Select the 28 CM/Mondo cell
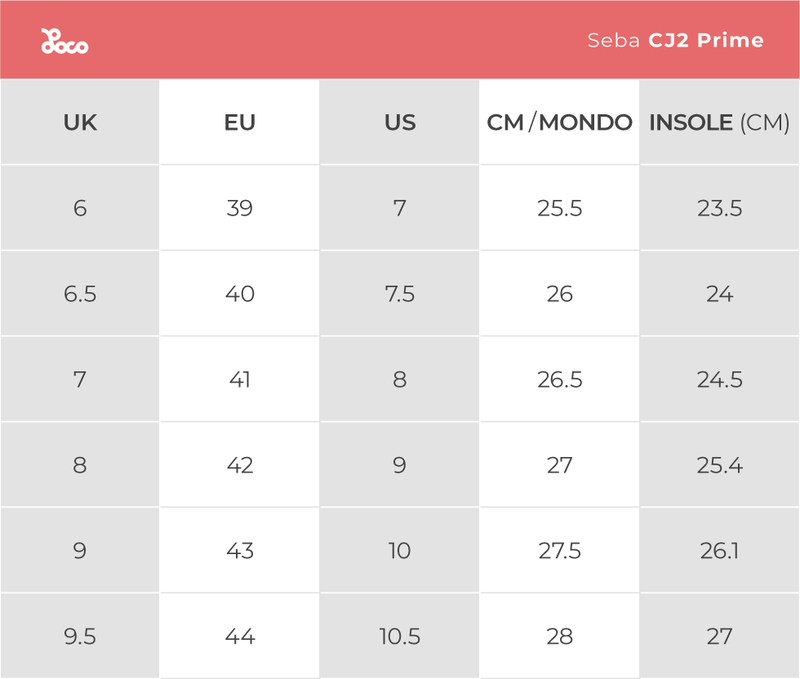The height and width of the screenshot is (679, 800). (559, 636)
